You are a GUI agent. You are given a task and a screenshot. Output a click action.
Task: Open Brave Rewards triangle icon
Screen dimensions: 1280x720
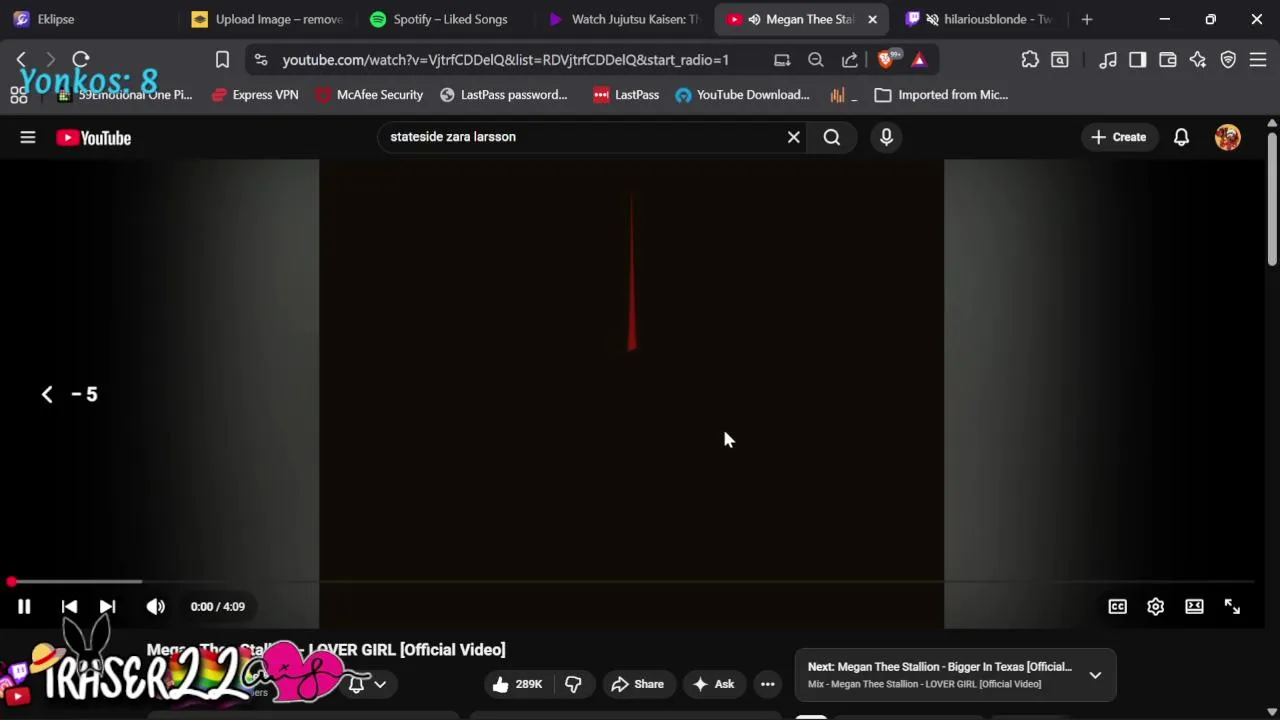point(919,60)
